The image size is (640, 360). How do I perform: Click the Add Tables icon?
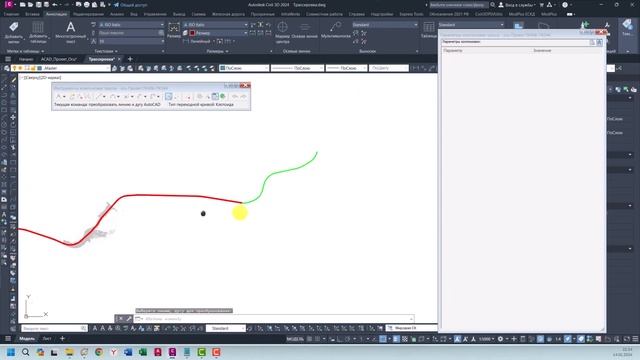point(38,27)
